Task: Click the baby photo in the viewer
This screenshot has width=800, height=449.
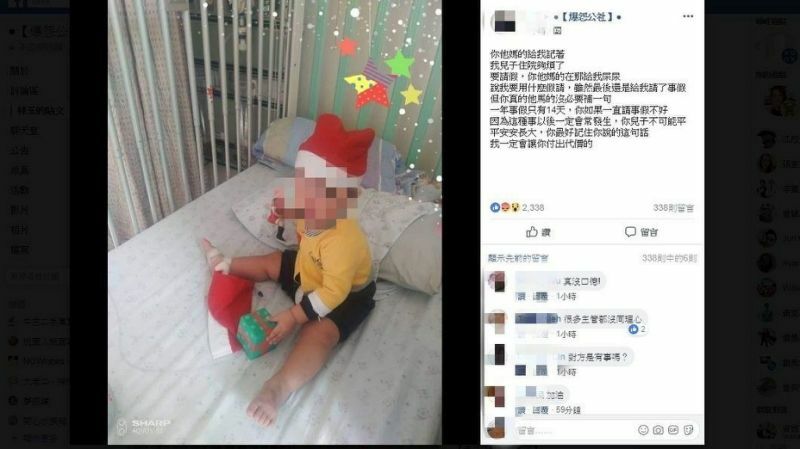Action: [274, 222]
